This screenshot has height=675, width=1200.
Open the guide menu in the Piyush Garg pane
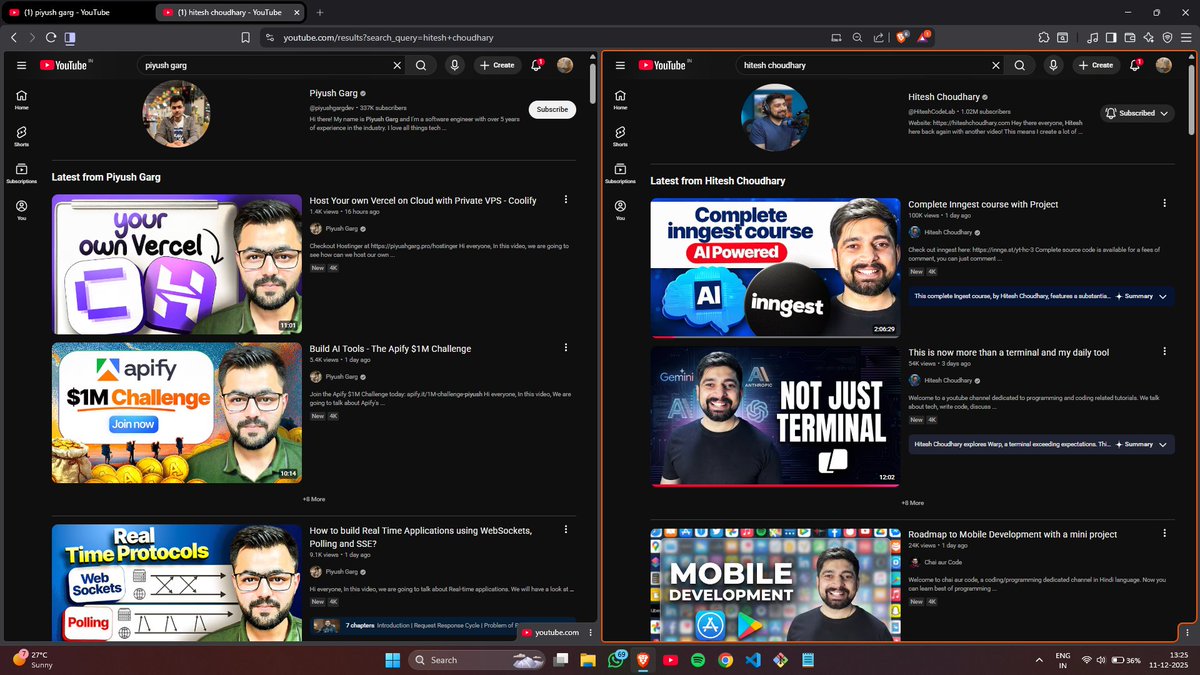tap(21, 65)
